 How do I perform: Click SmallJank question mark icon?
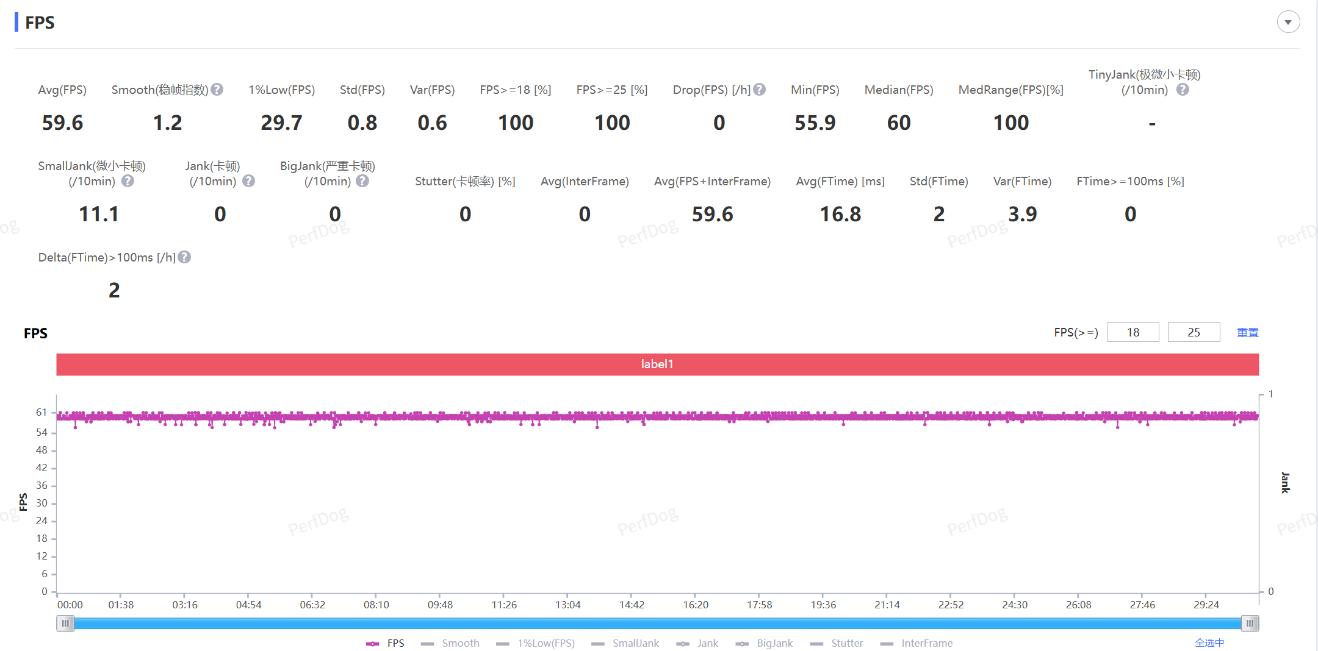[127, 182]
